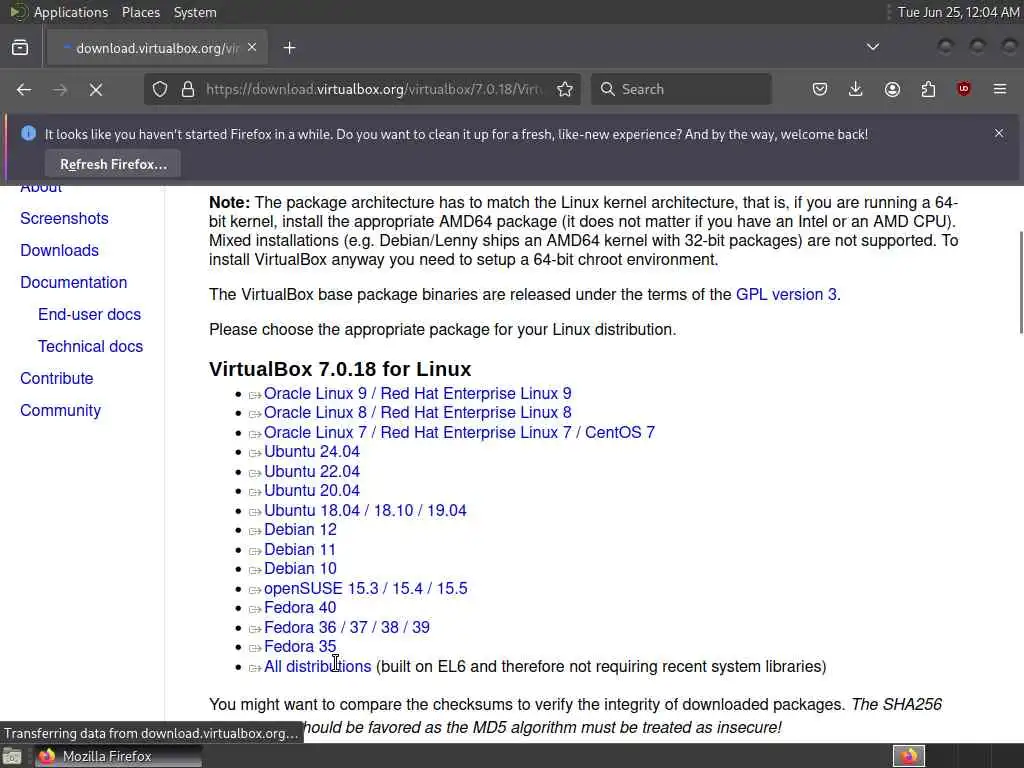Click the Refresh Firefox… button
1024x768 pixels.
point(113,164)
